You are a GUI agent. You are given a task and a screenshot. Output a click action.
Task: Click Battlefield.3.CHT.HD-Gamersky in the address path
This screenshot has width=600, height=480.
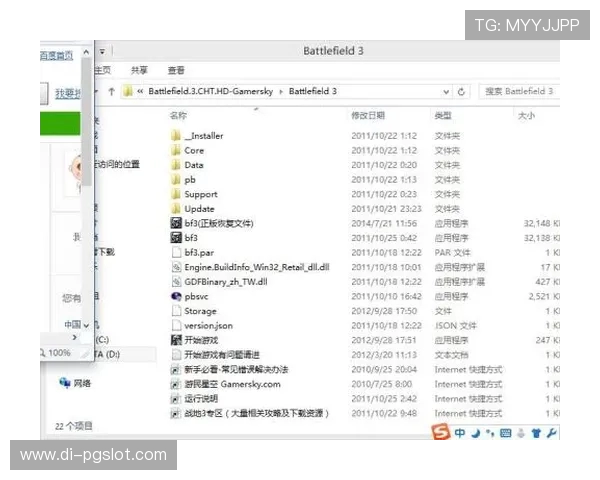(x=211, y=91)
